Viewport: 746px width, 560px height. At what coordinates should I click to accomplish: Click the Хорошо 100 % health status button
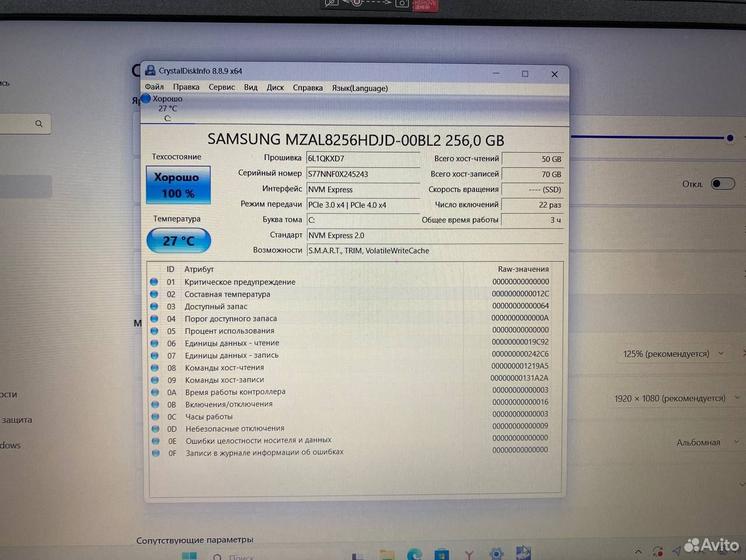point(178,185)
